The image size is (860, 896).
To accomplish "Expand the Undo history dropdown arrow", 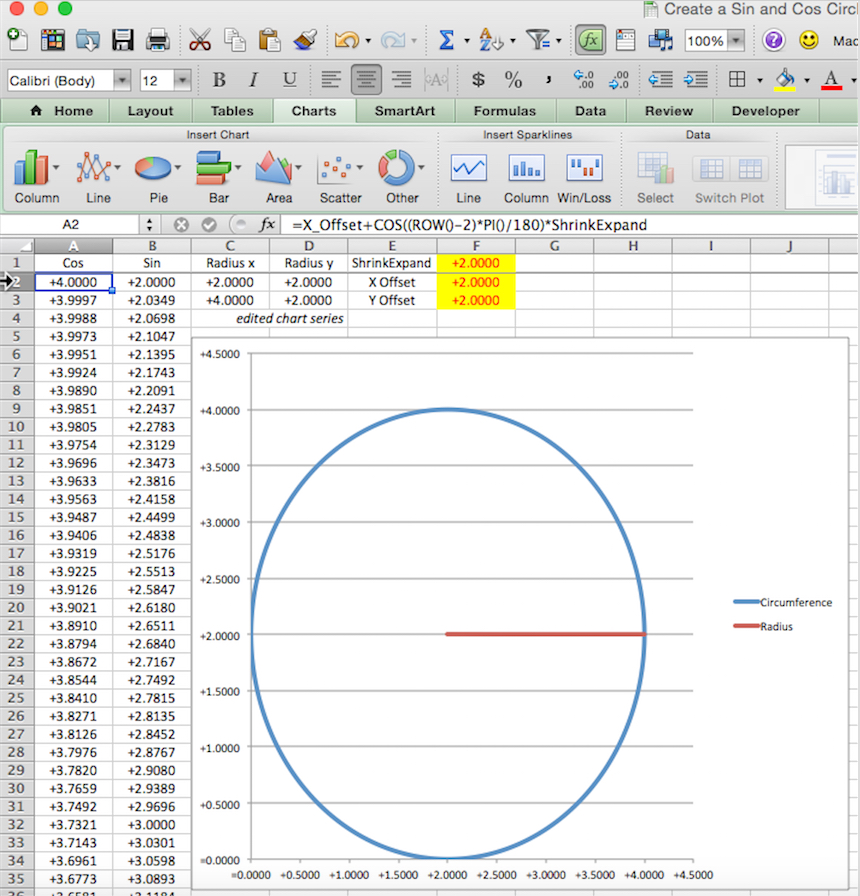I will (x=368, y=41).
